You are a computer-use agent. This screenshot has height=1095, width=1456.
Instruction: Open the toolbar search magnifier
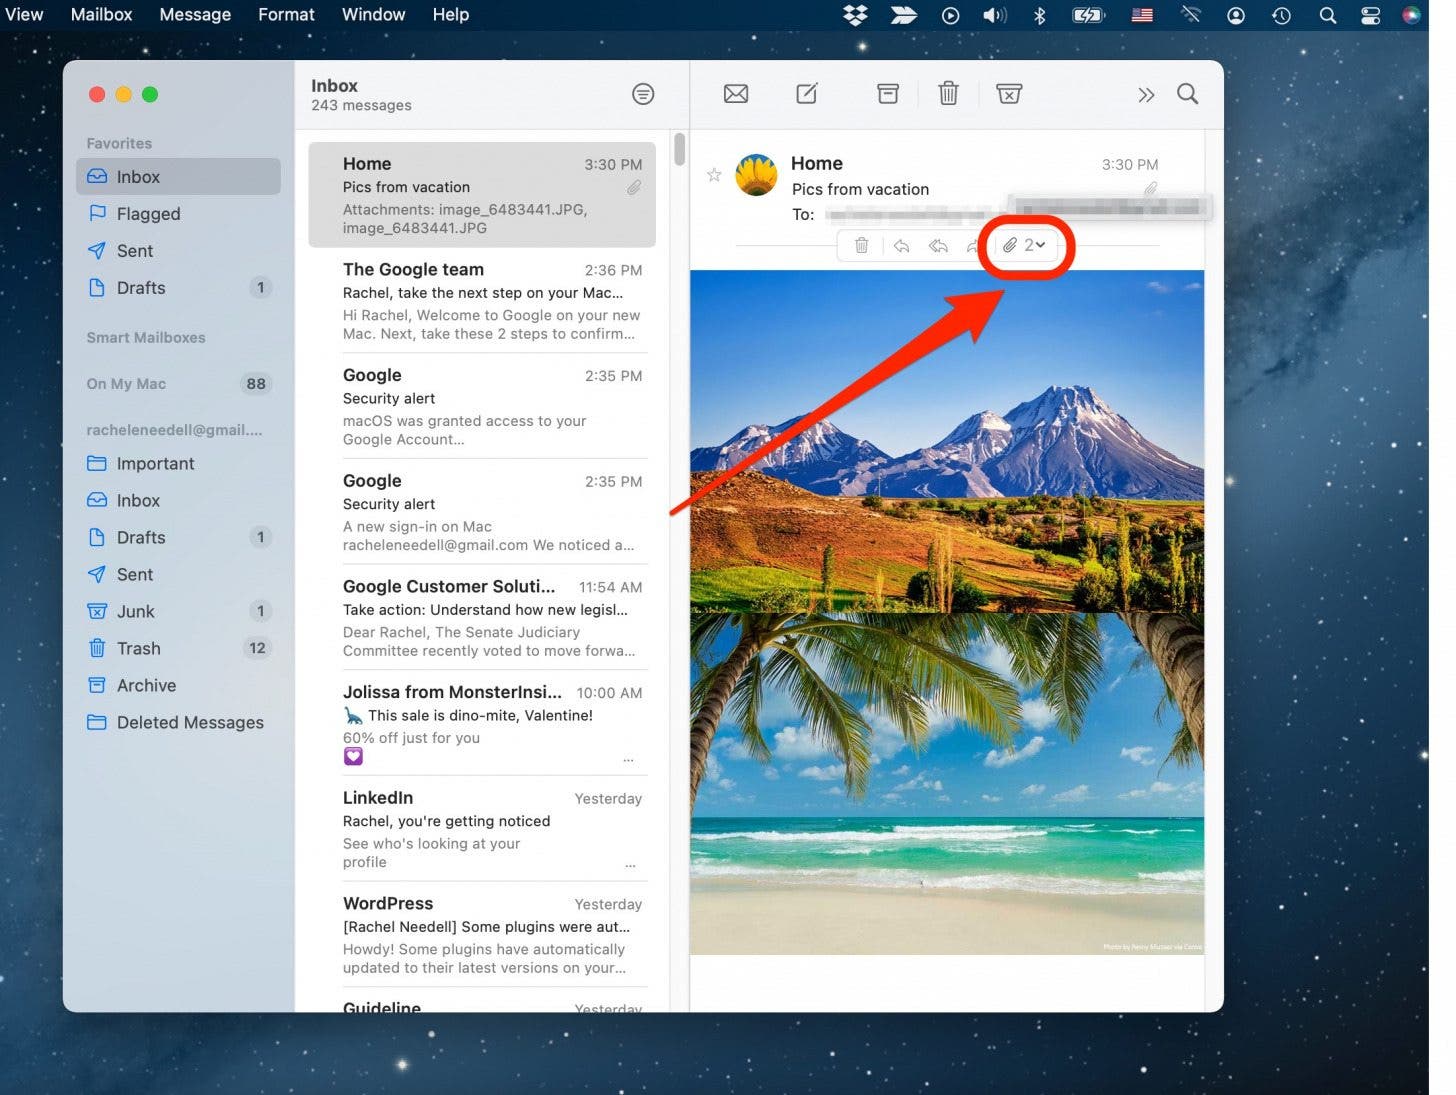pyautogui.click(x=1187, y=94)
